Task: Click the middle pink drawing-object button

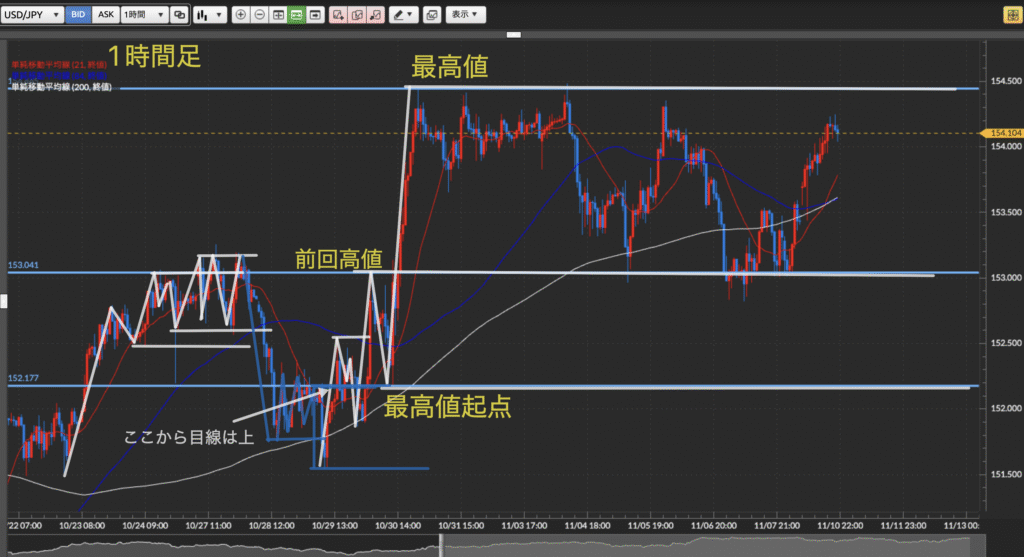Action: point(356,15)
